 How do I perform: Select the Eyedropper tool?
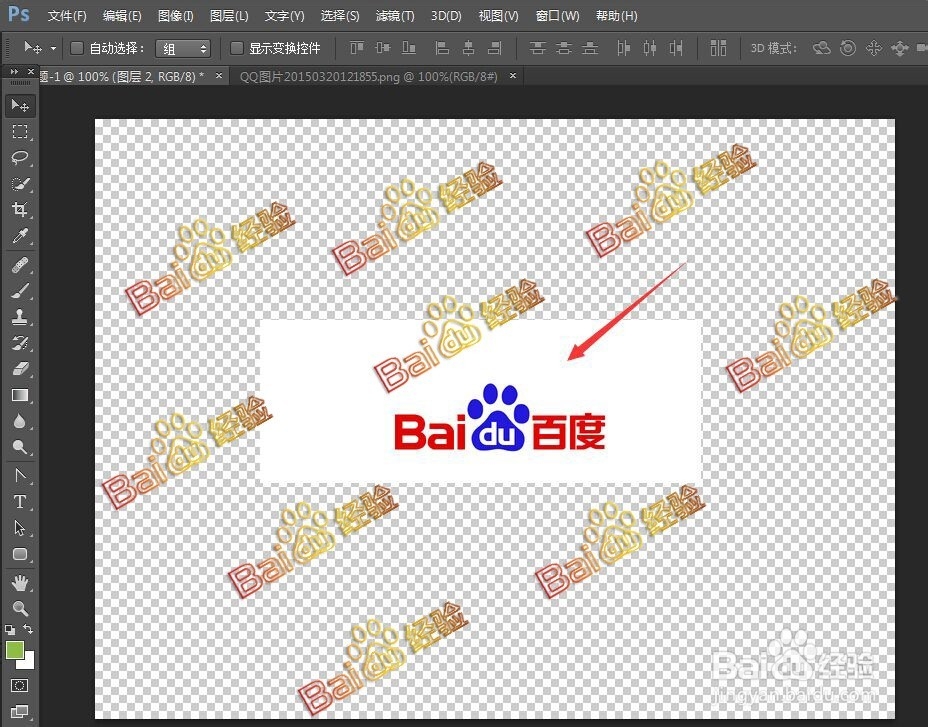[20, 236]
